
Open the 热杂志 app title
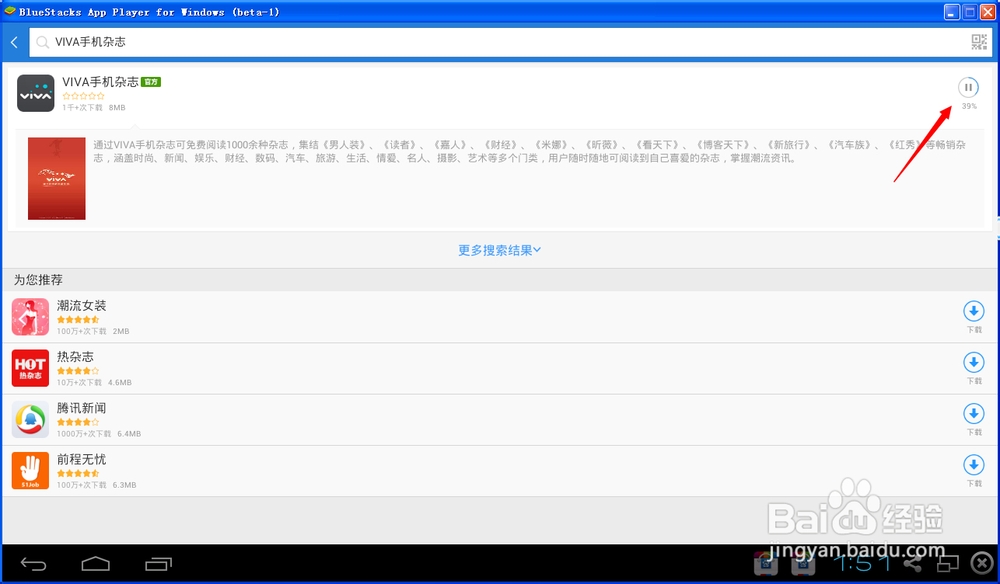click(75, 357)
